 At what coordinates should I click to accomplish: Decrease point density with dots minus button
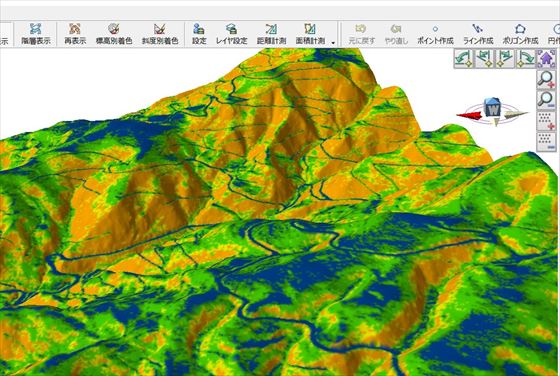[546, 142]
